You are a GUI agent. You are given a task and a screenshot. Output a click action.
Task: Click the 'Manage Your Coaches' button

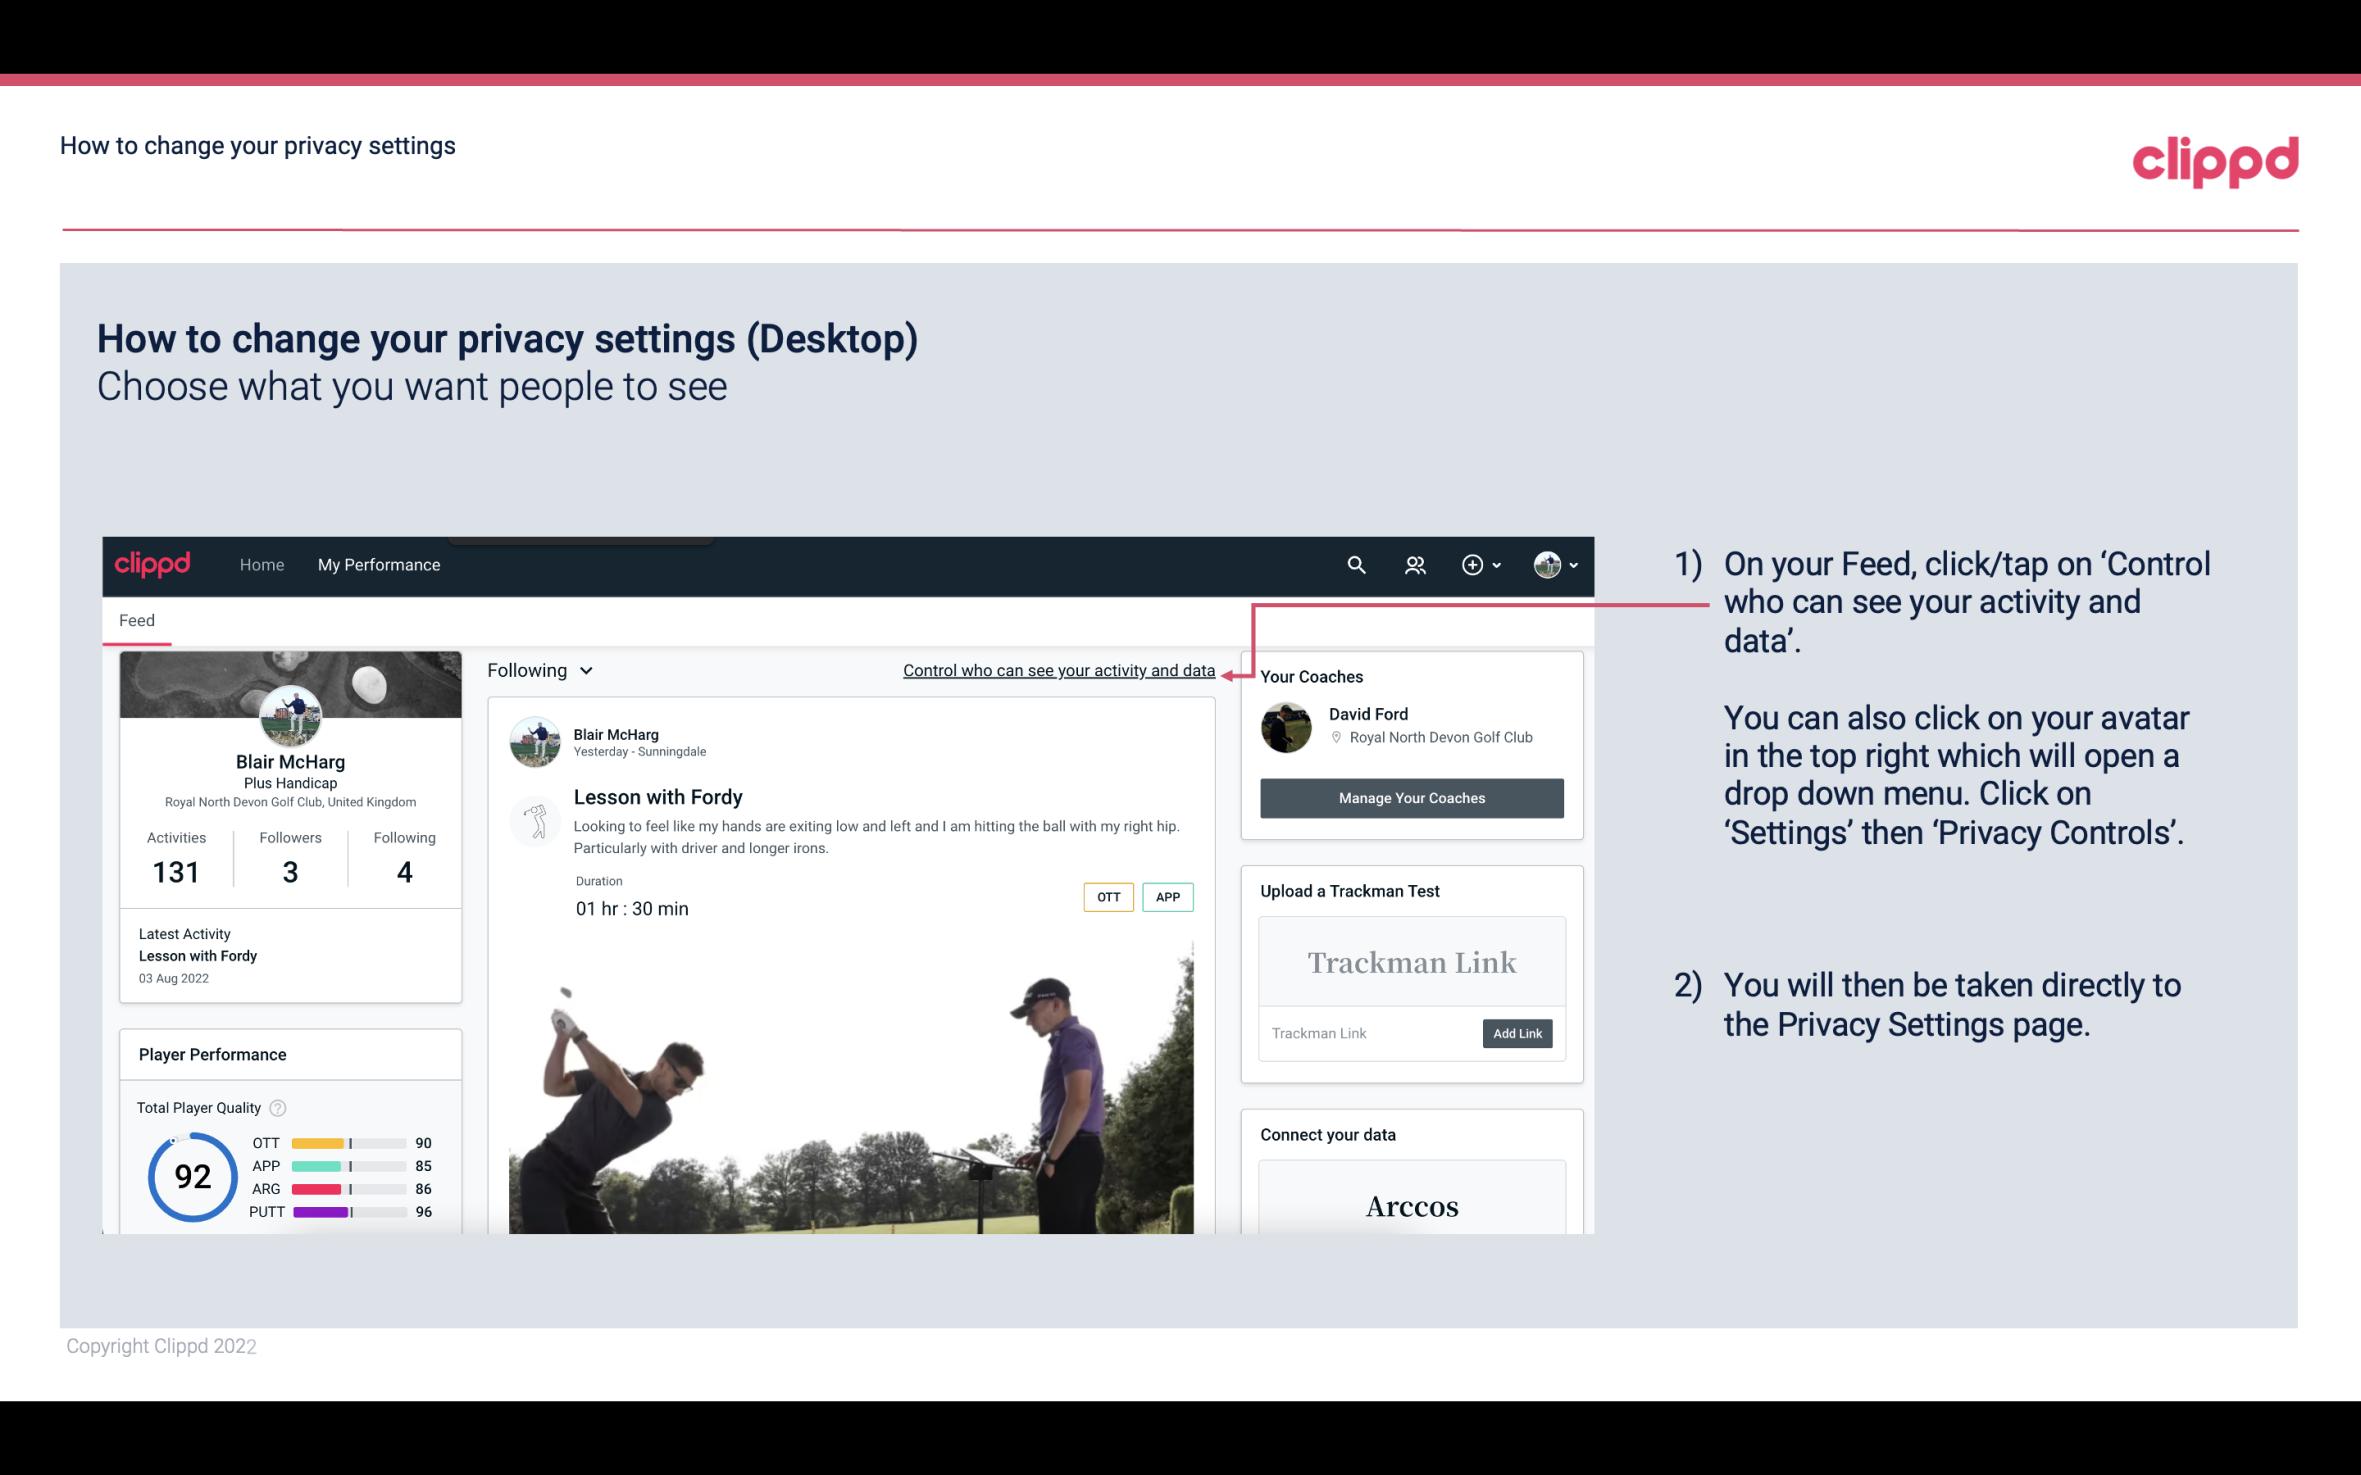pos(1410,797)
